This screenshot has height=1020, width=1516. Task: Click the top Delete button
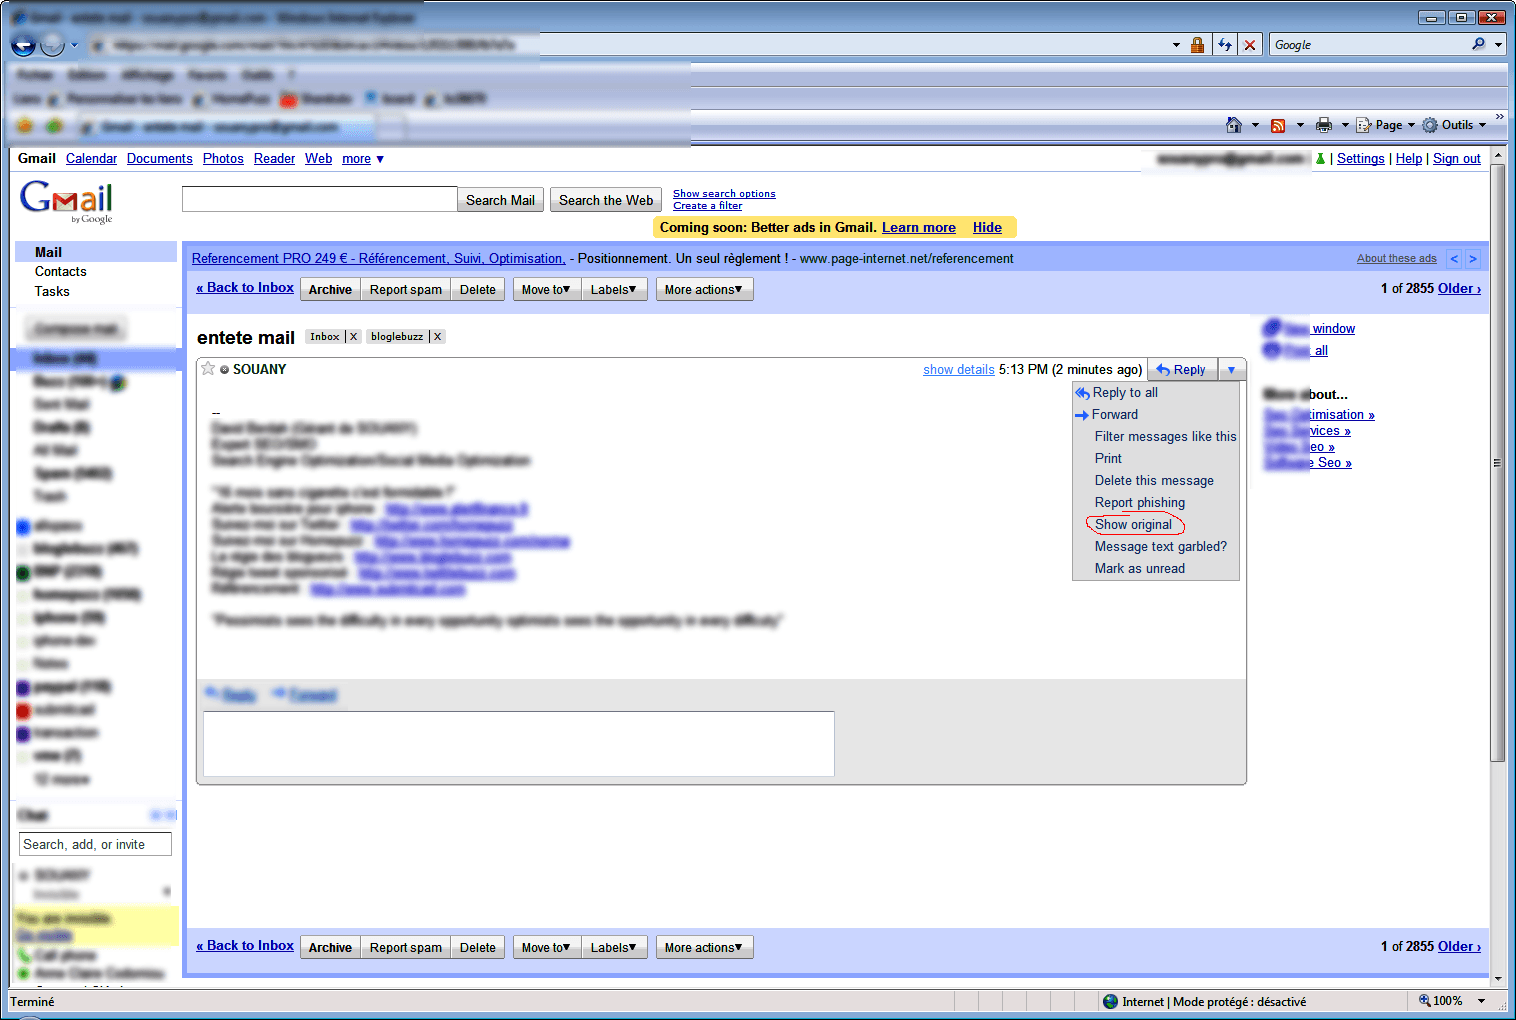click(x=477, y=290)
